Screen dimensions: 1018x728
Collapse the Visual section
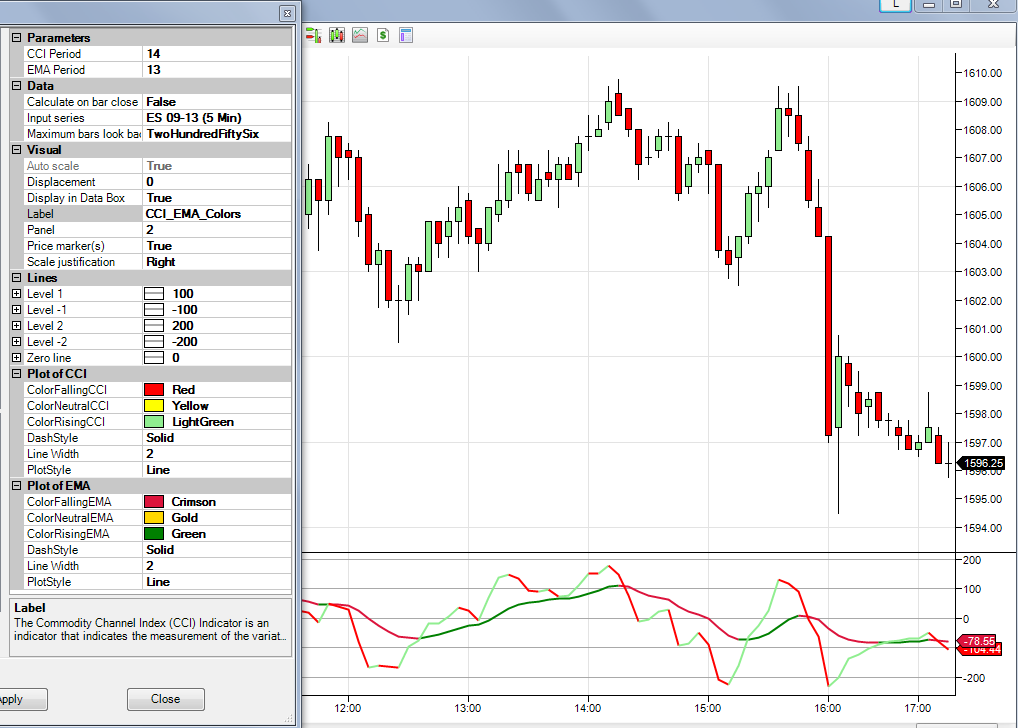click(x=17, y=149)
